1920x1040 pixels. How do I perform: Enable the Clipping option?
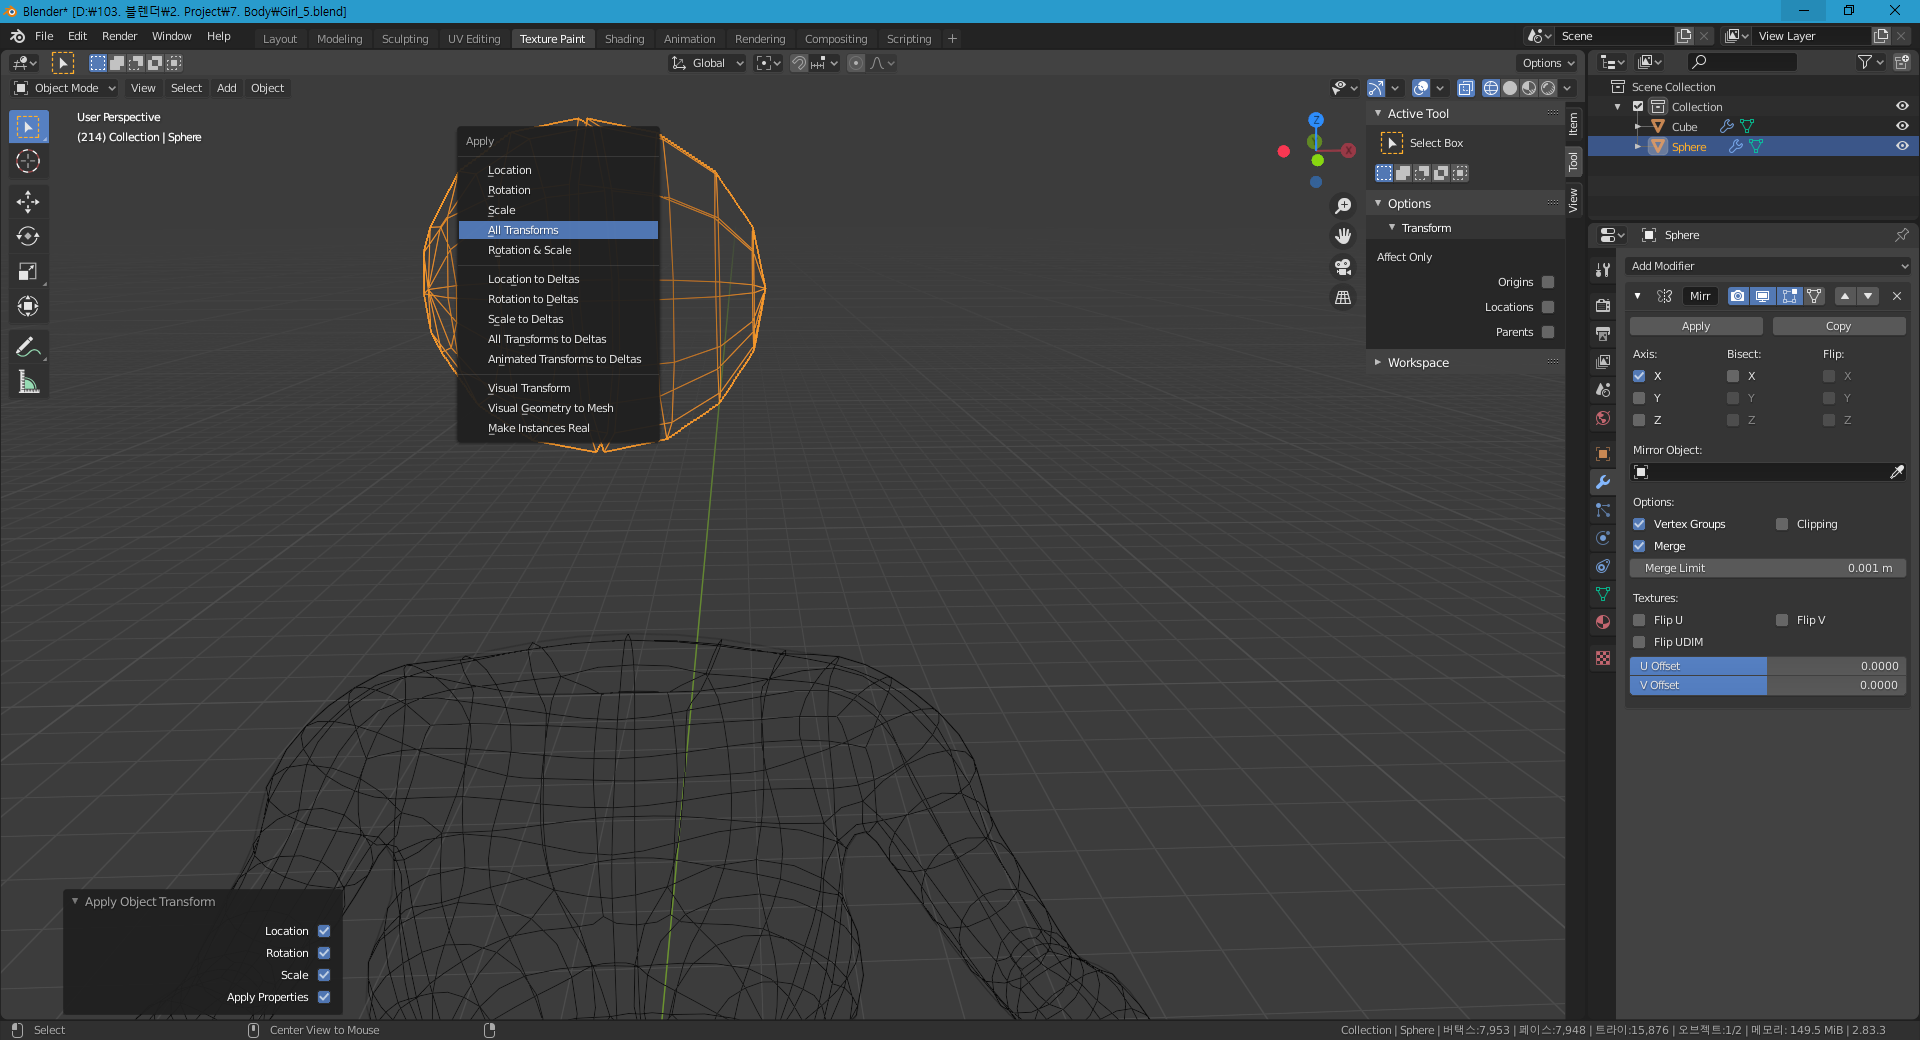[x=1782, y=524]
